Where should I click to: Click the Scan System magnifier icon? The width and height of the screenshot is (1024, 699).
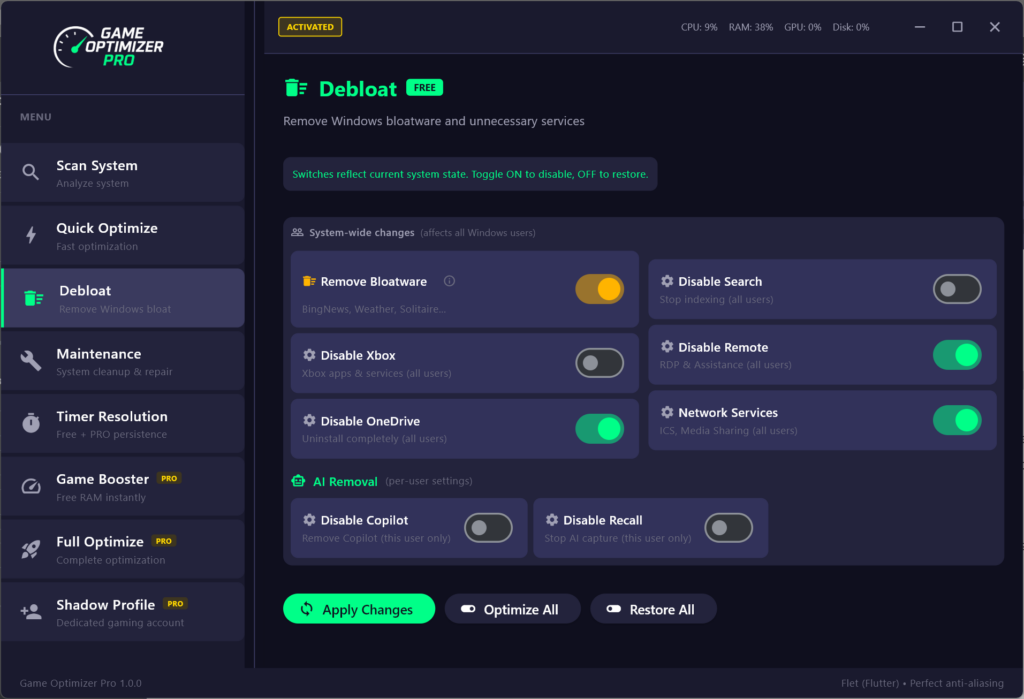[x=31, y=173]
